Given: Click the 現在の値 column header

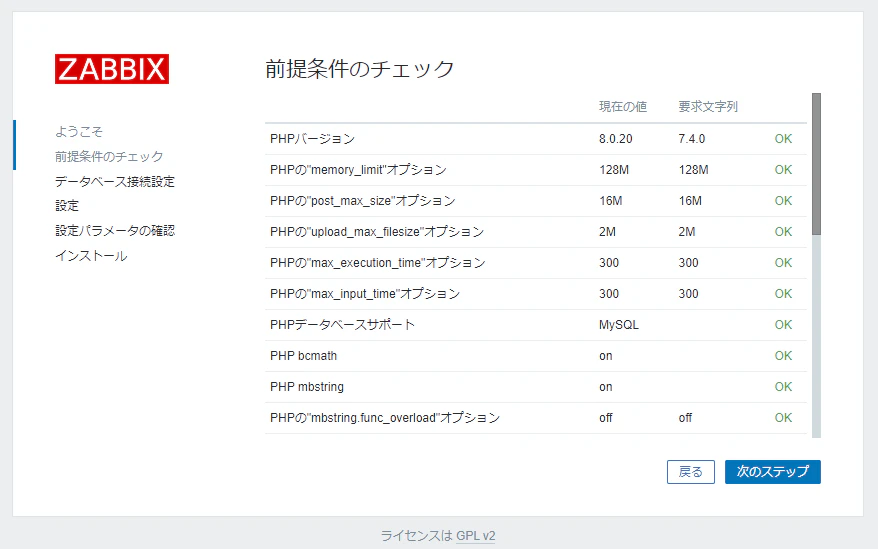Looking at the screenshot, I should [x=623, y=106].
